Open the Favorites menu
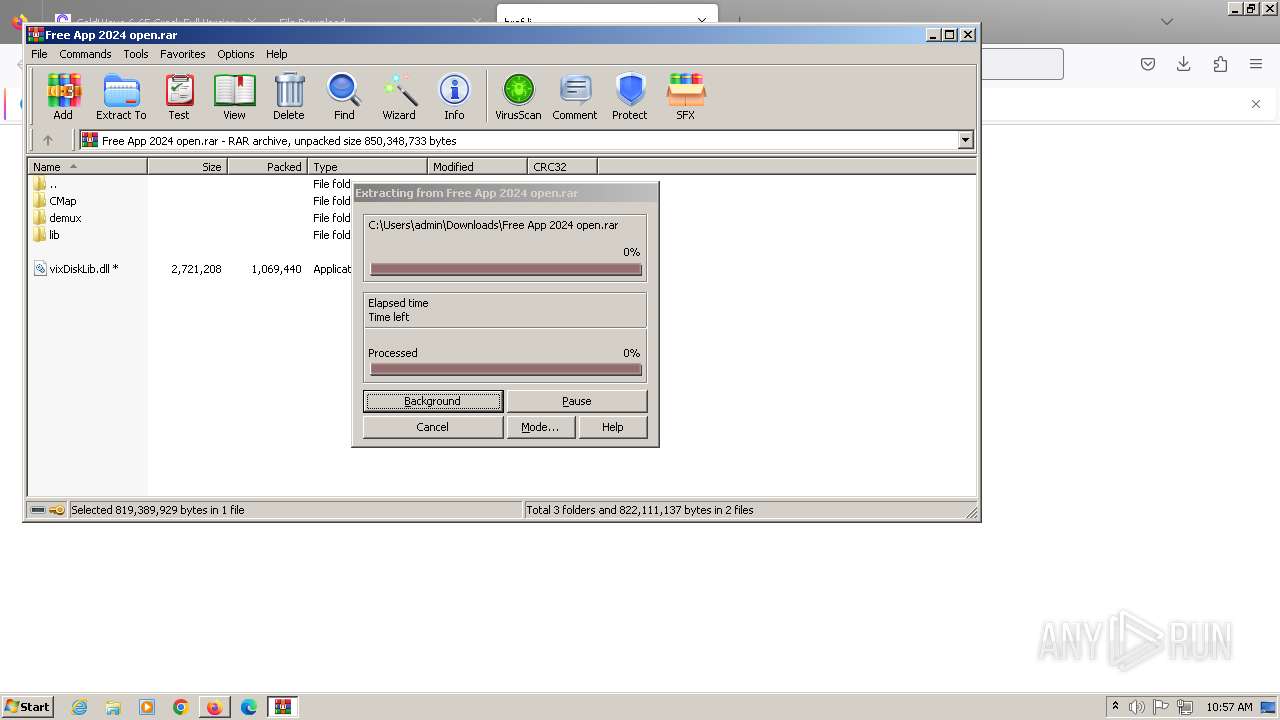 point(183,54)
